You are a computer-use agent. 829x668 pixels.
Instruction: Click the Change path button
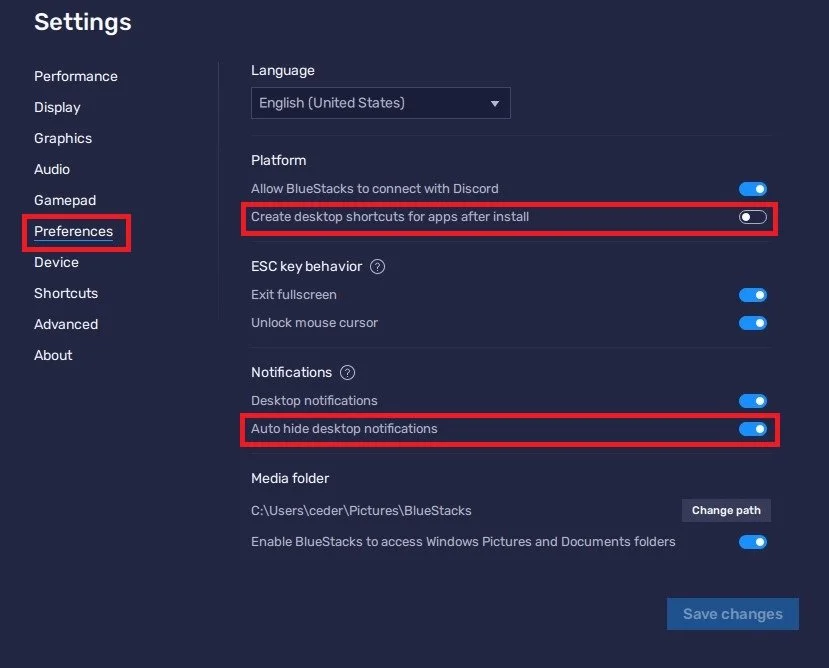[x=726, y=510]
